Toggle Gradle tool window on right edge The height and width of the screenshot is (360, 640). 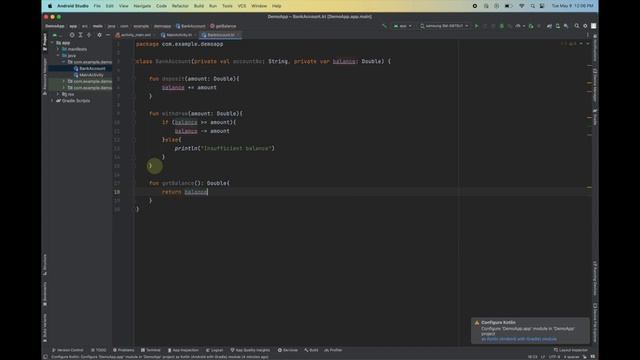595,118
